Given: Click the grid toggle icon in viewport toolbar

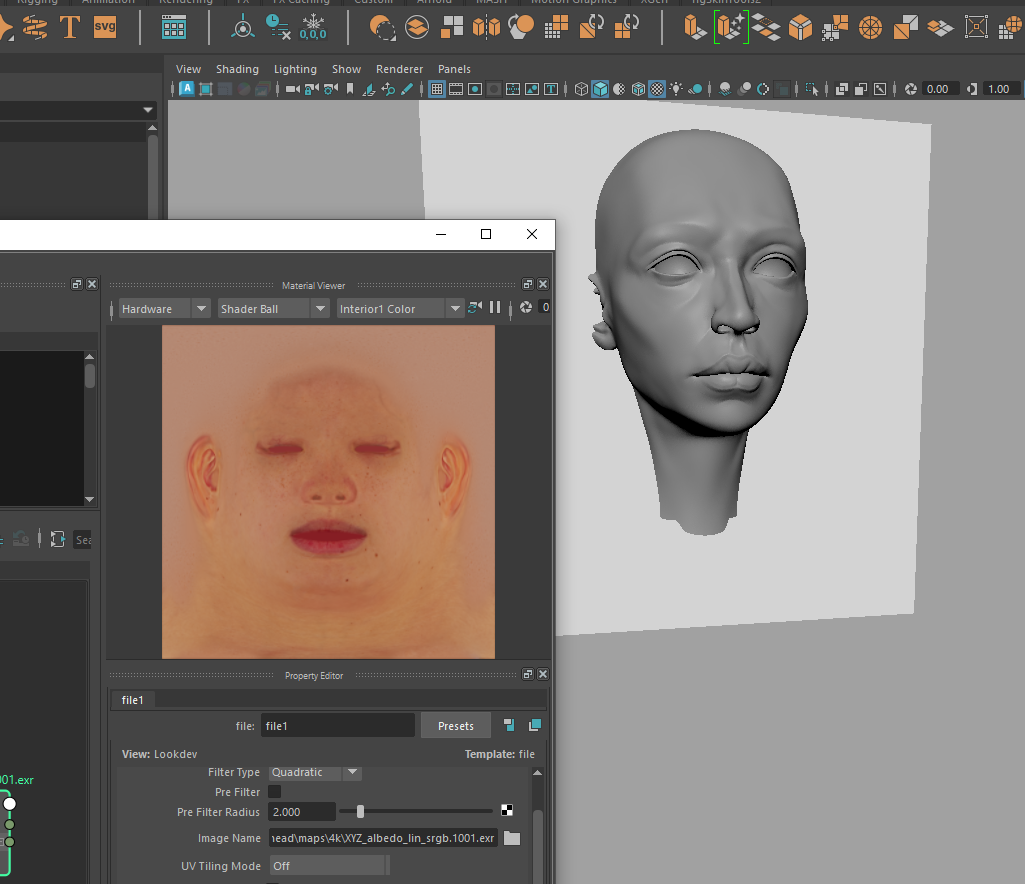Looking at the screenshot, I should click(x=437, y=89).
